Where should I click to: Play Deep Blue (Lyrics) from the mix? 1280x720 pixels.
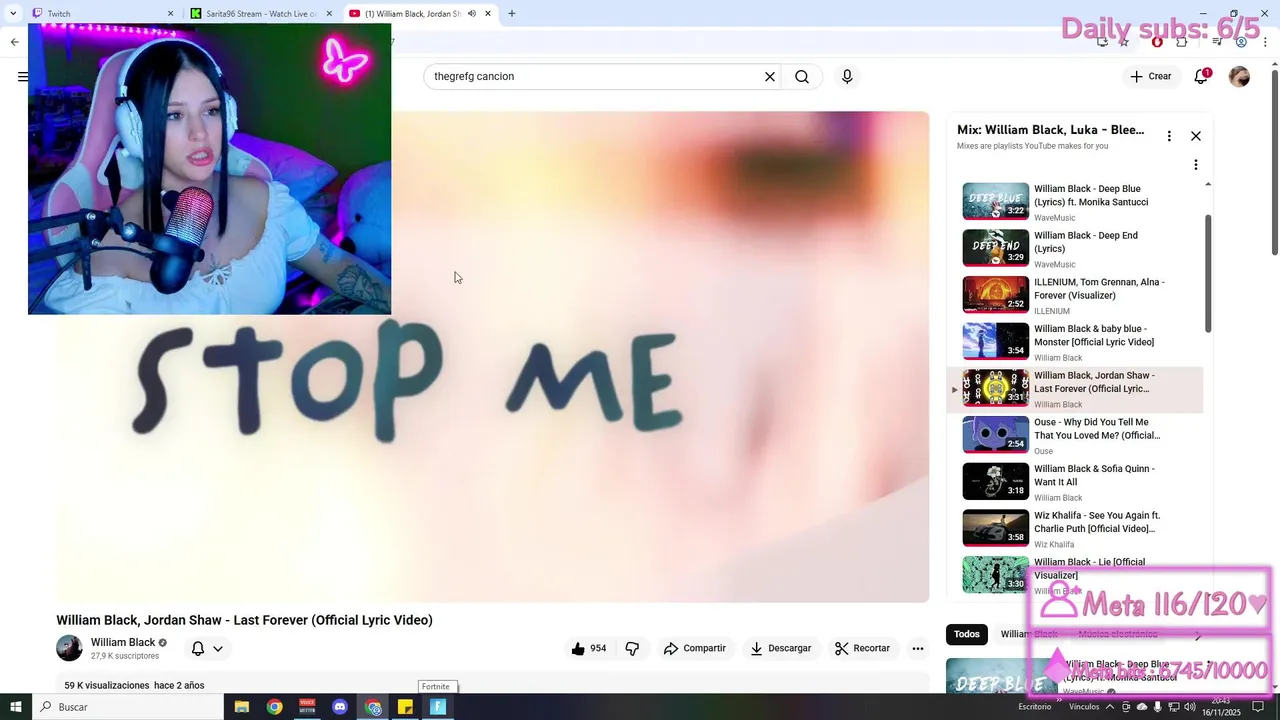(x=1076, y=201)
